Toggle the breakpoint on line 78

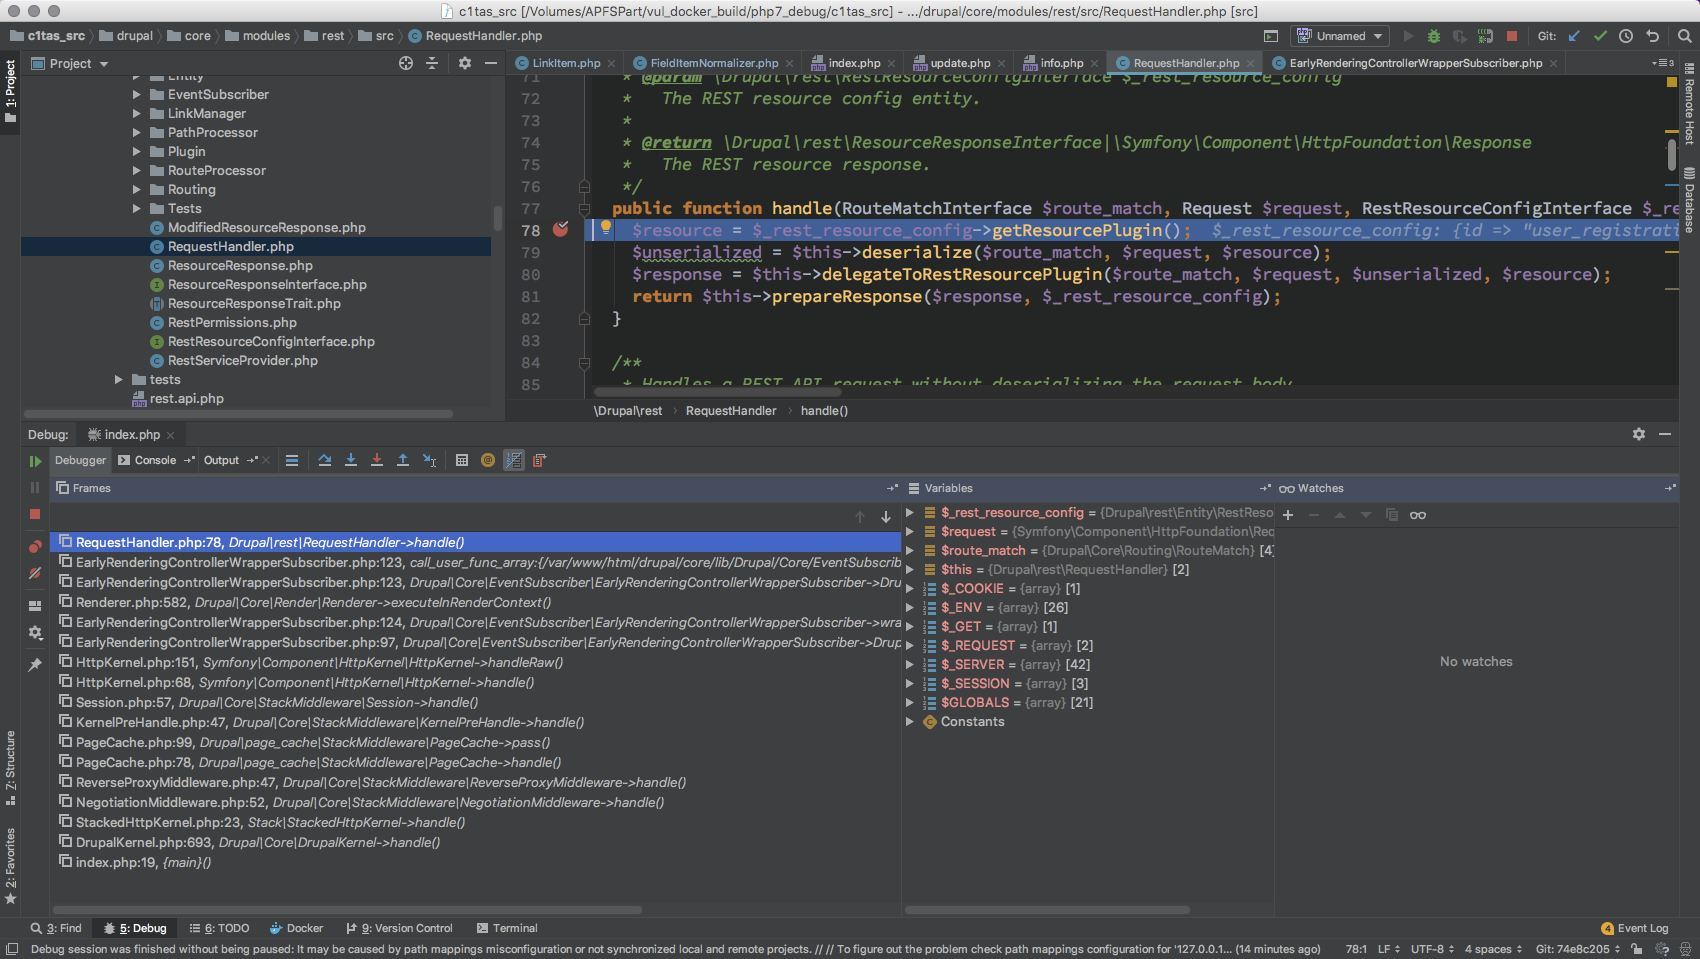561,230
